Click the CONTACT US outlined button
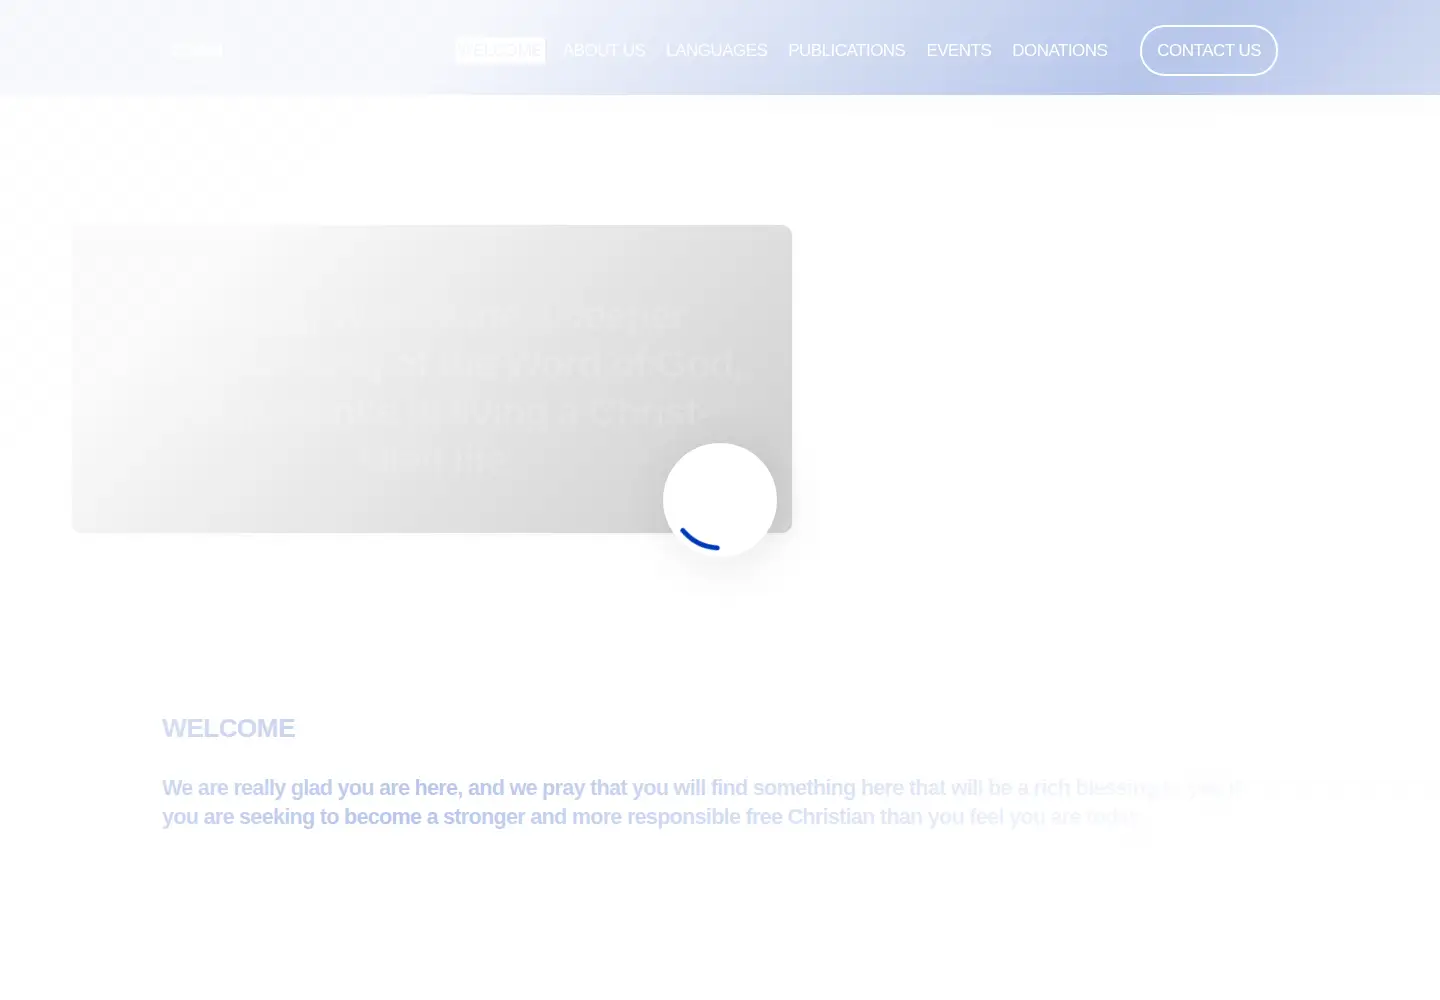1440x1000 pixels. 1209,50
